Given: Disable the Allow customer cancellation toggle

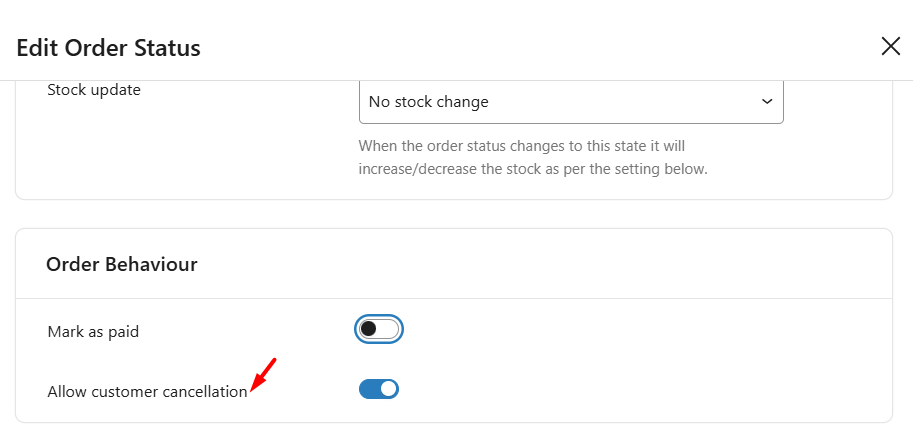Looking at the screenshot, I should pyautogui.click(x=379, y=389).
